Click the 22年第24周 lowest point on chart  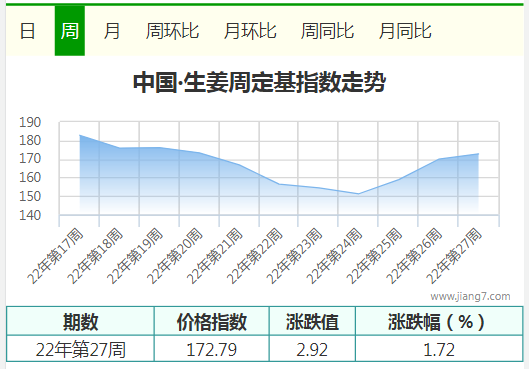click(359, 194)
